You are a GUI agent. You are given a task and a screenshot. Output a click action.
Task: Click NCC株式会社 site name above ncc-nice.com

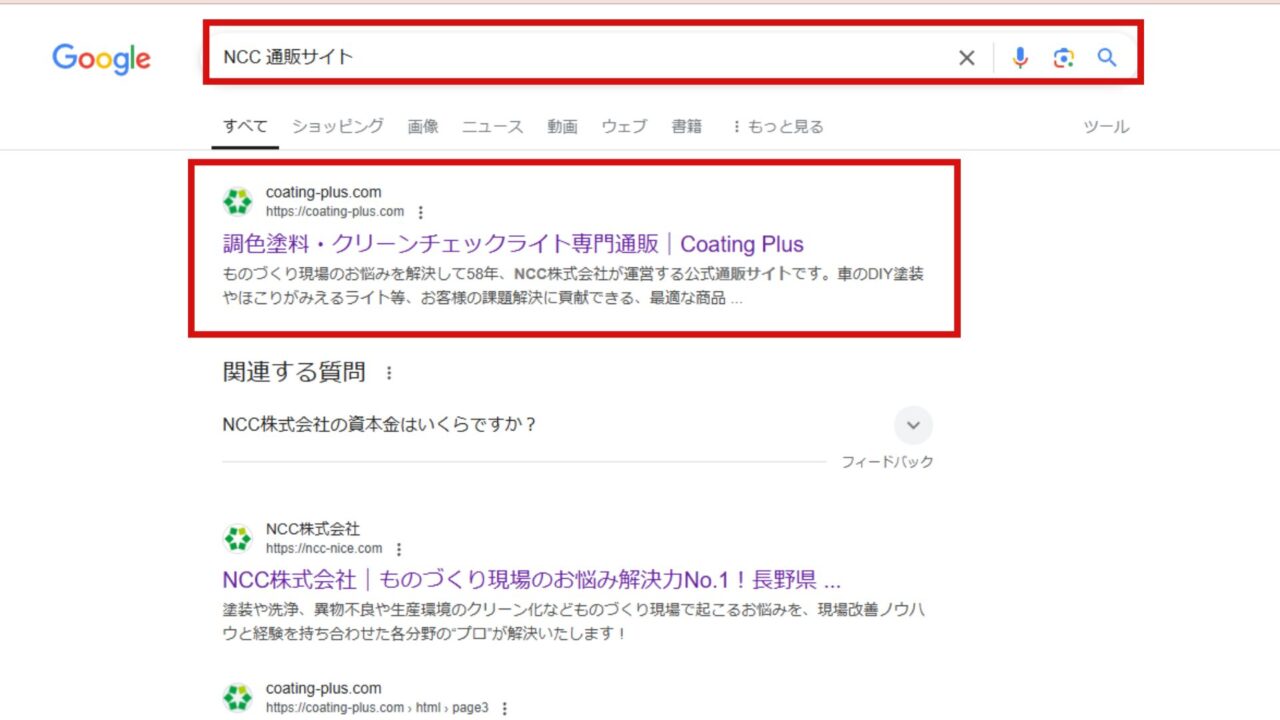click(312, 529)
